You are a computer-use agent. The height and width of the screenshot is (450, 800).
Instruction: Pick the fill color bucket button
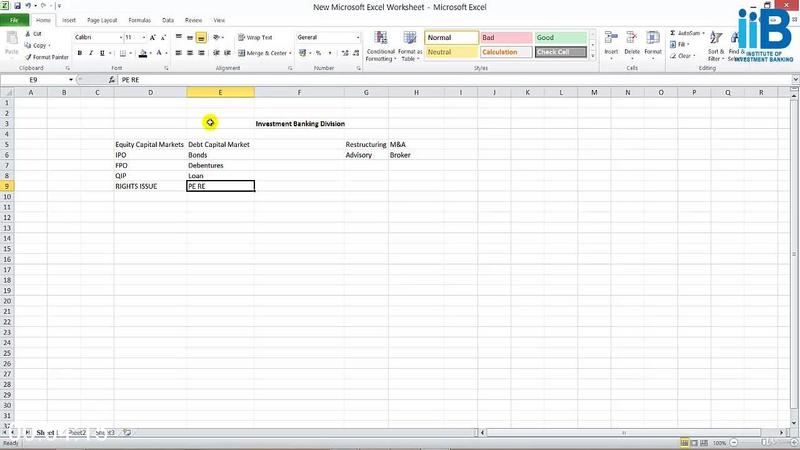click(x=143, y=53)
